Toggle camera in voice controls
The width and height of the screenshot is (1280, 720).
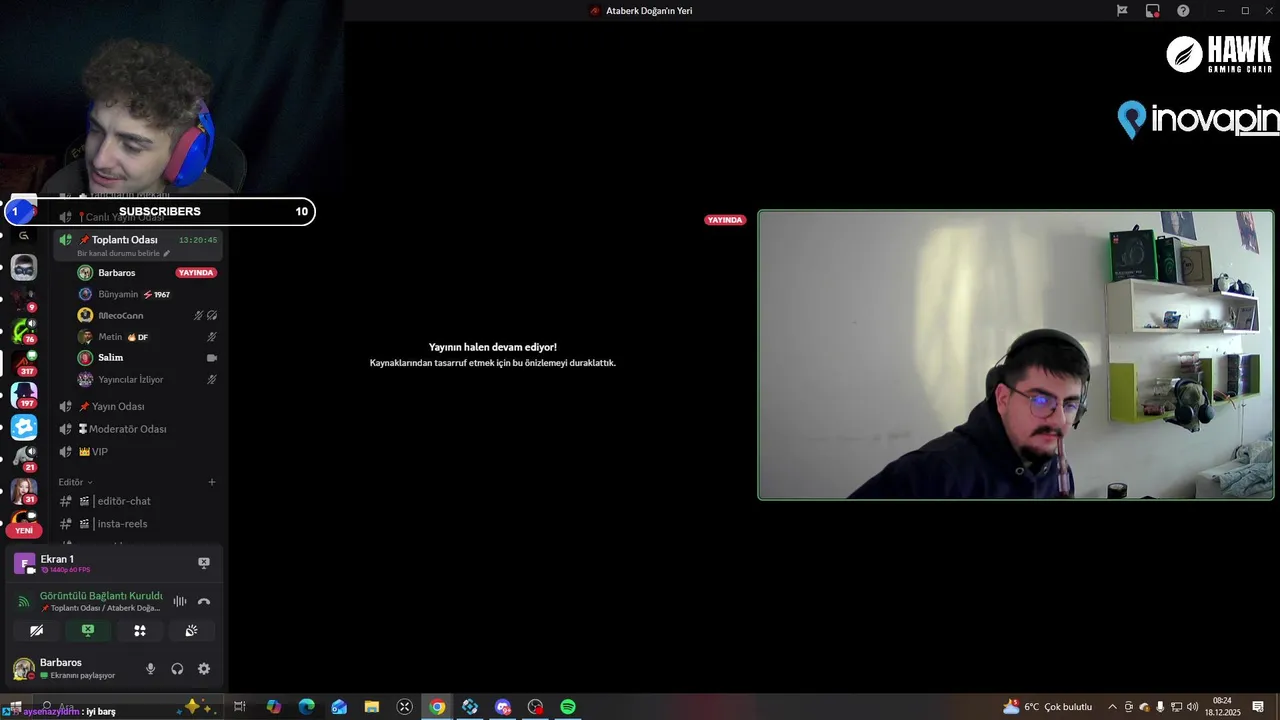click(37, 631)
